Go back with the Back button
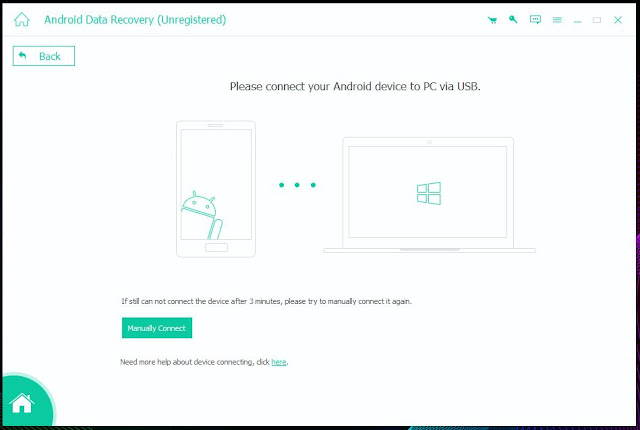The image size is (640, 430). coord(44,56)
